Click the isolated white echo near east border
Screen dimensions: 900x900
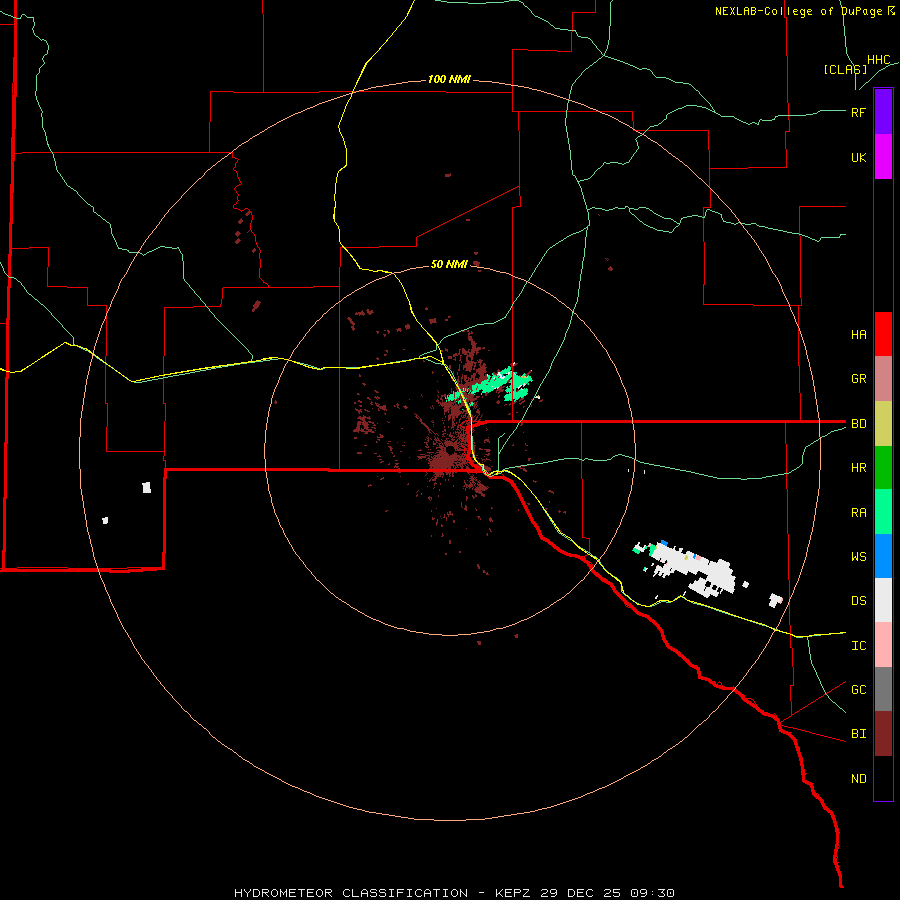[x=775, y=600]
